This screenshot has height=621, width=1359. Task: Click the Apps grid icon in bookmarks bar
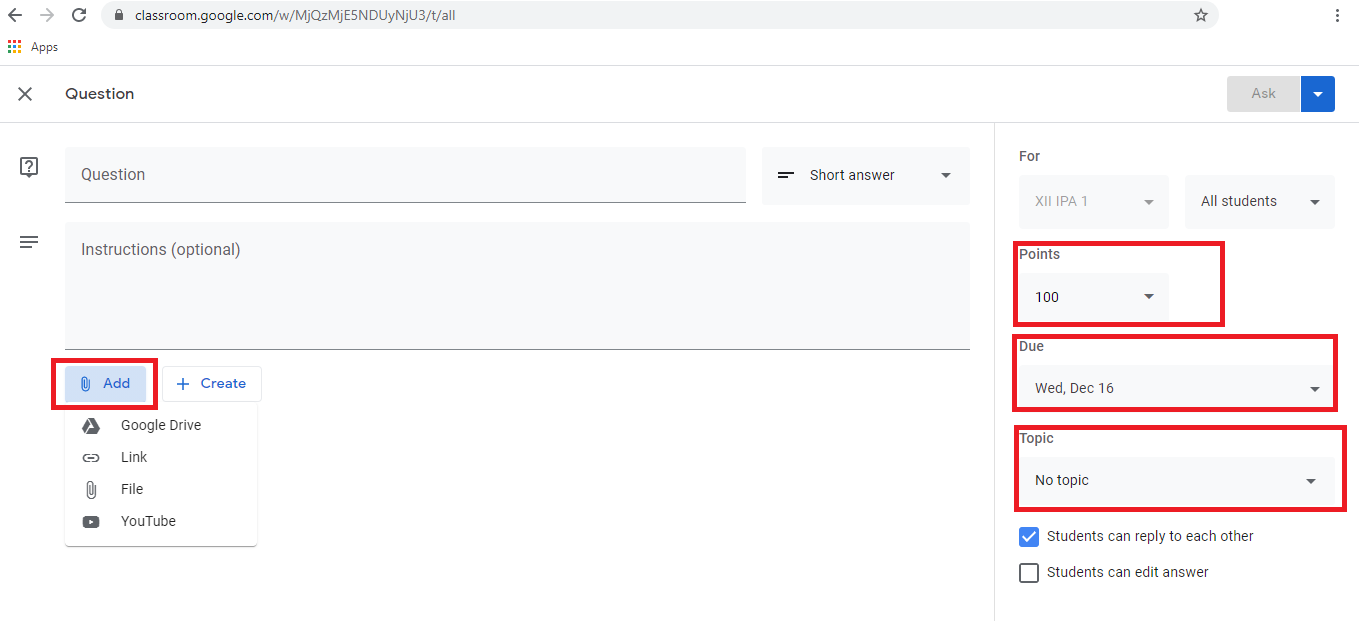pos(15,47)
